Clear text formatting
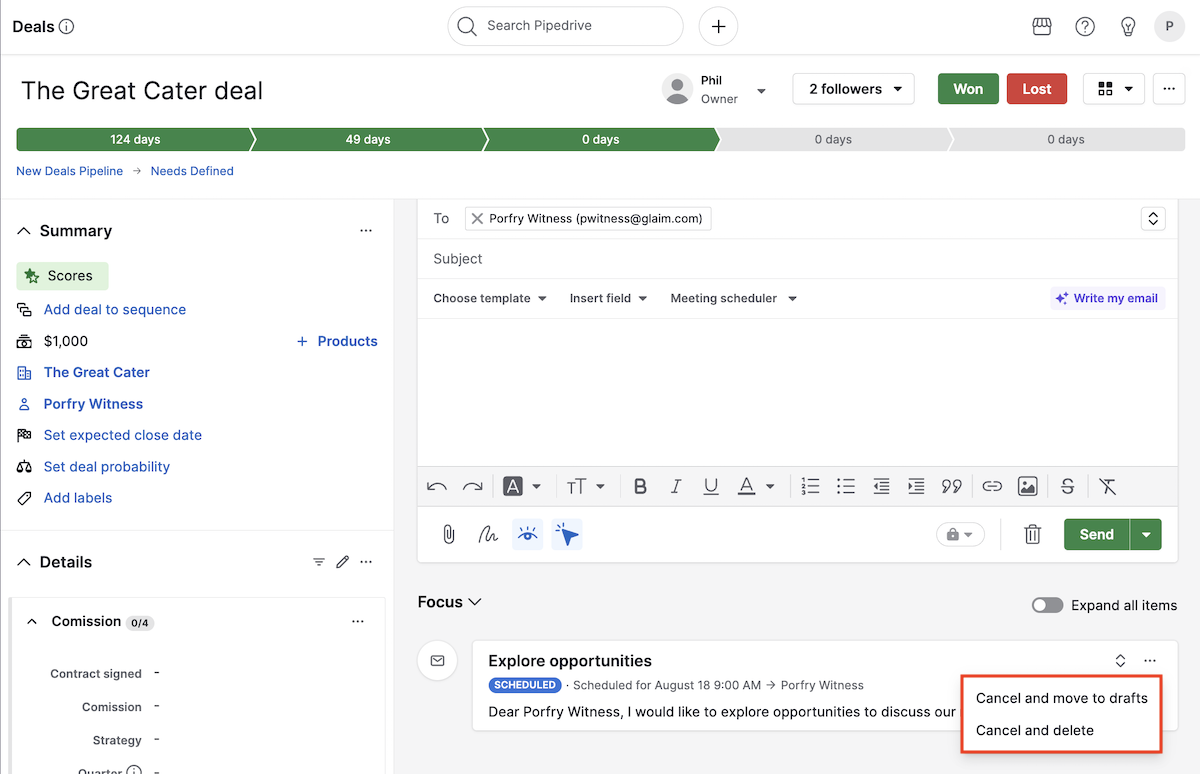 point(1107,487)
